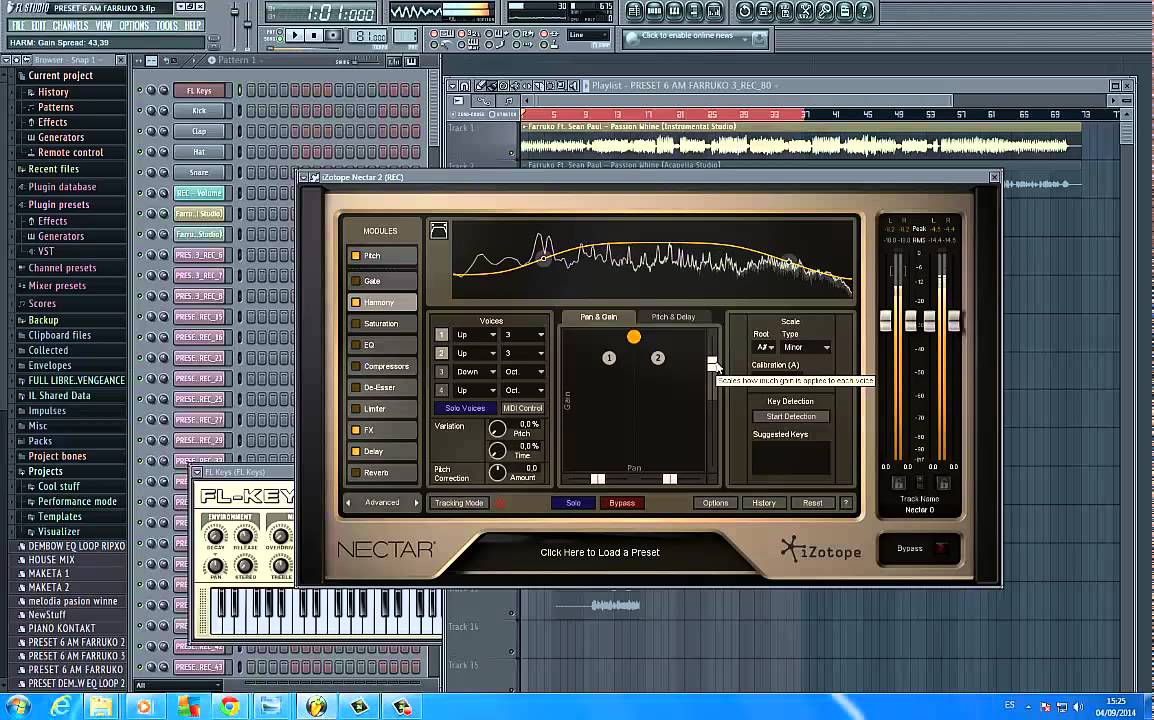Stop playback with the transport Stop button

click(x=314, y=35)
